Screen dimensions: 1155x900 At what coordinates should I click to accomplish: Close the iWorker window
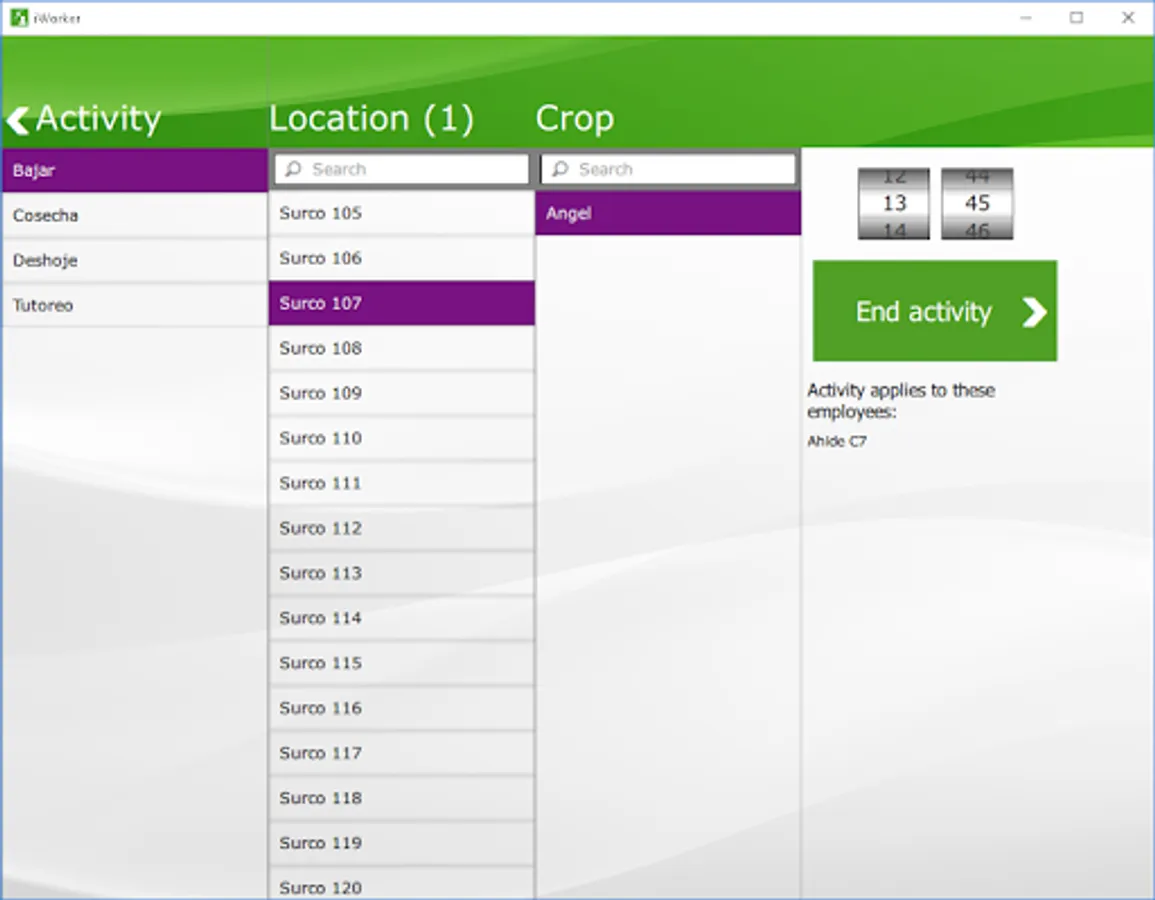pyautogui.click(x=1128, y=18)
